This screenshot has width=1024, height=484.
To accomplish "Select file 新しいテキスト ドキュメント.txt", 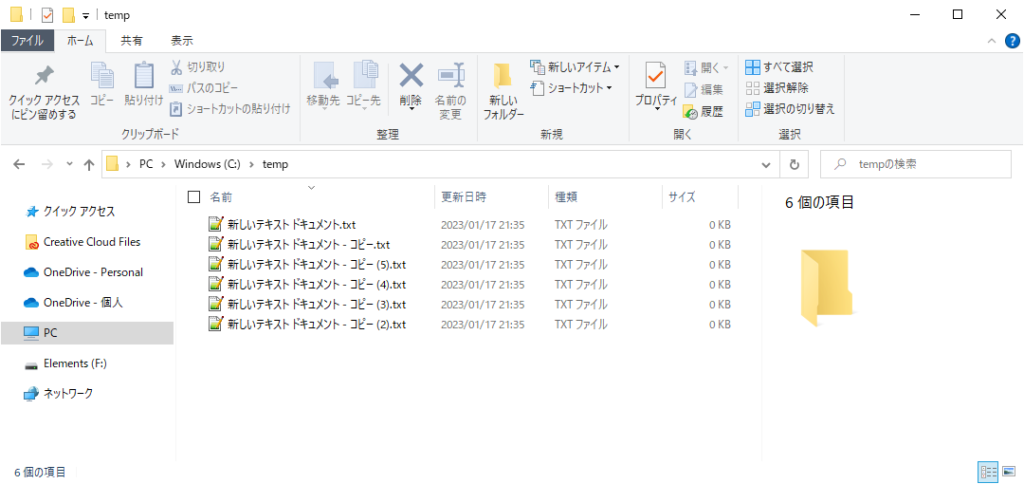I will pos(281,225).
